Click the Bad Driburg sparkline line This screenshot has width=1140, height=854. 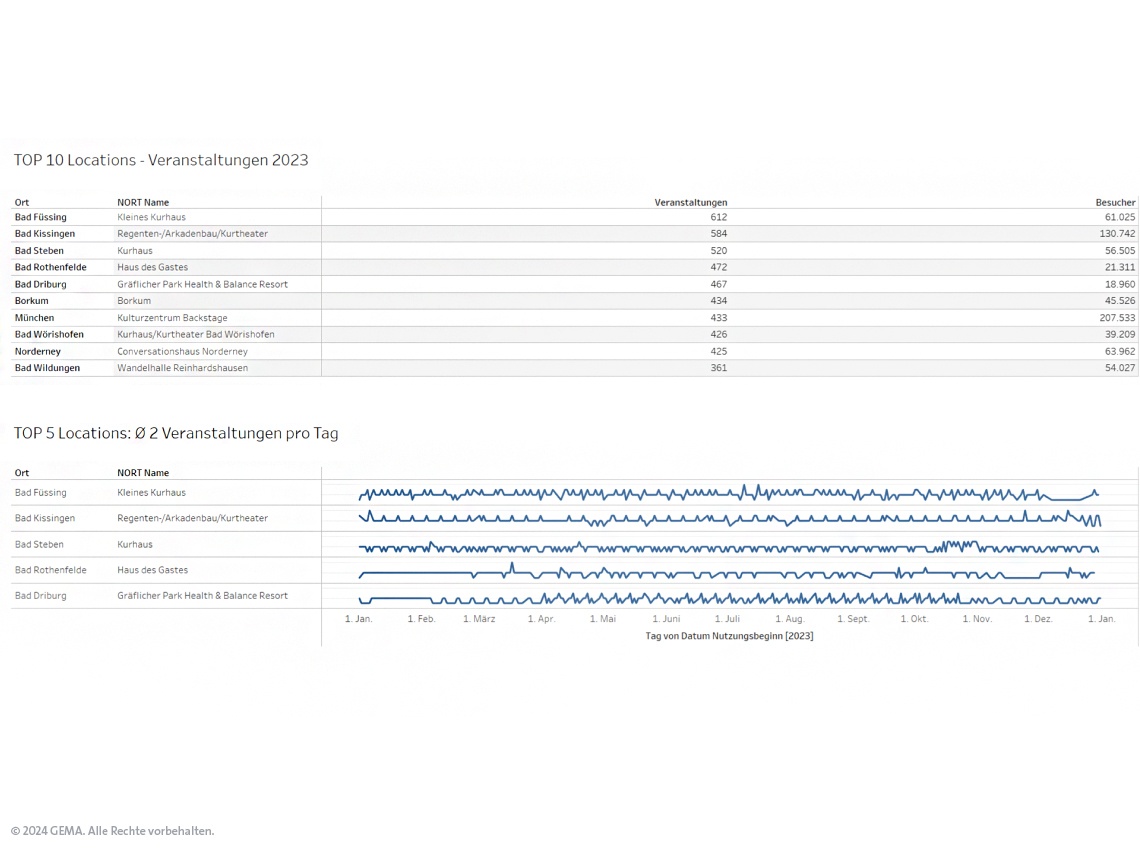click(x=728, y=598)
